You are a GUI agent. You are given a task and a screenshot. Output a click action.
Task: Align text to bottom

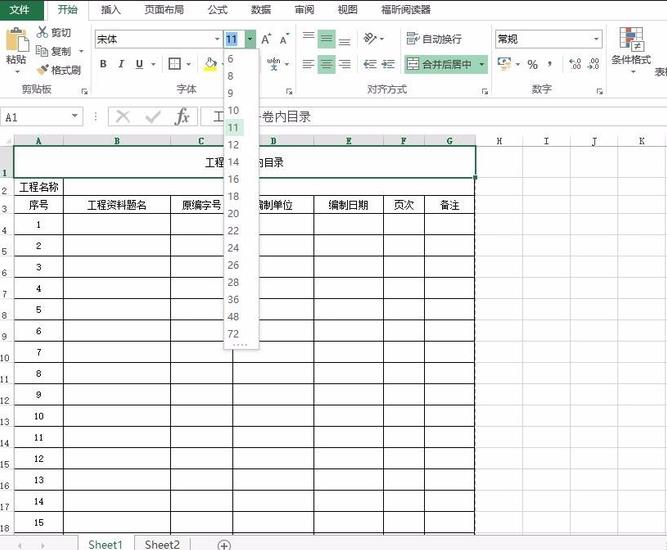(x=345, y=40)
